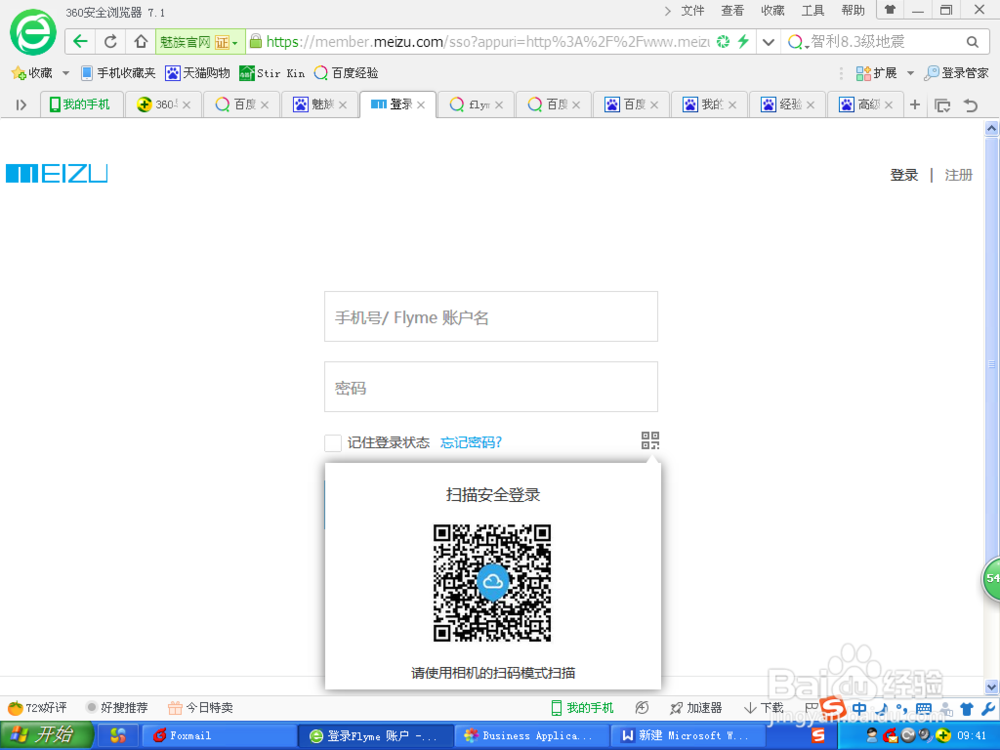Image resolution: width=1000 pixels, height=750 pixels.
Task: Open Stir Kin bookmark
Action: tap(272, 73)
